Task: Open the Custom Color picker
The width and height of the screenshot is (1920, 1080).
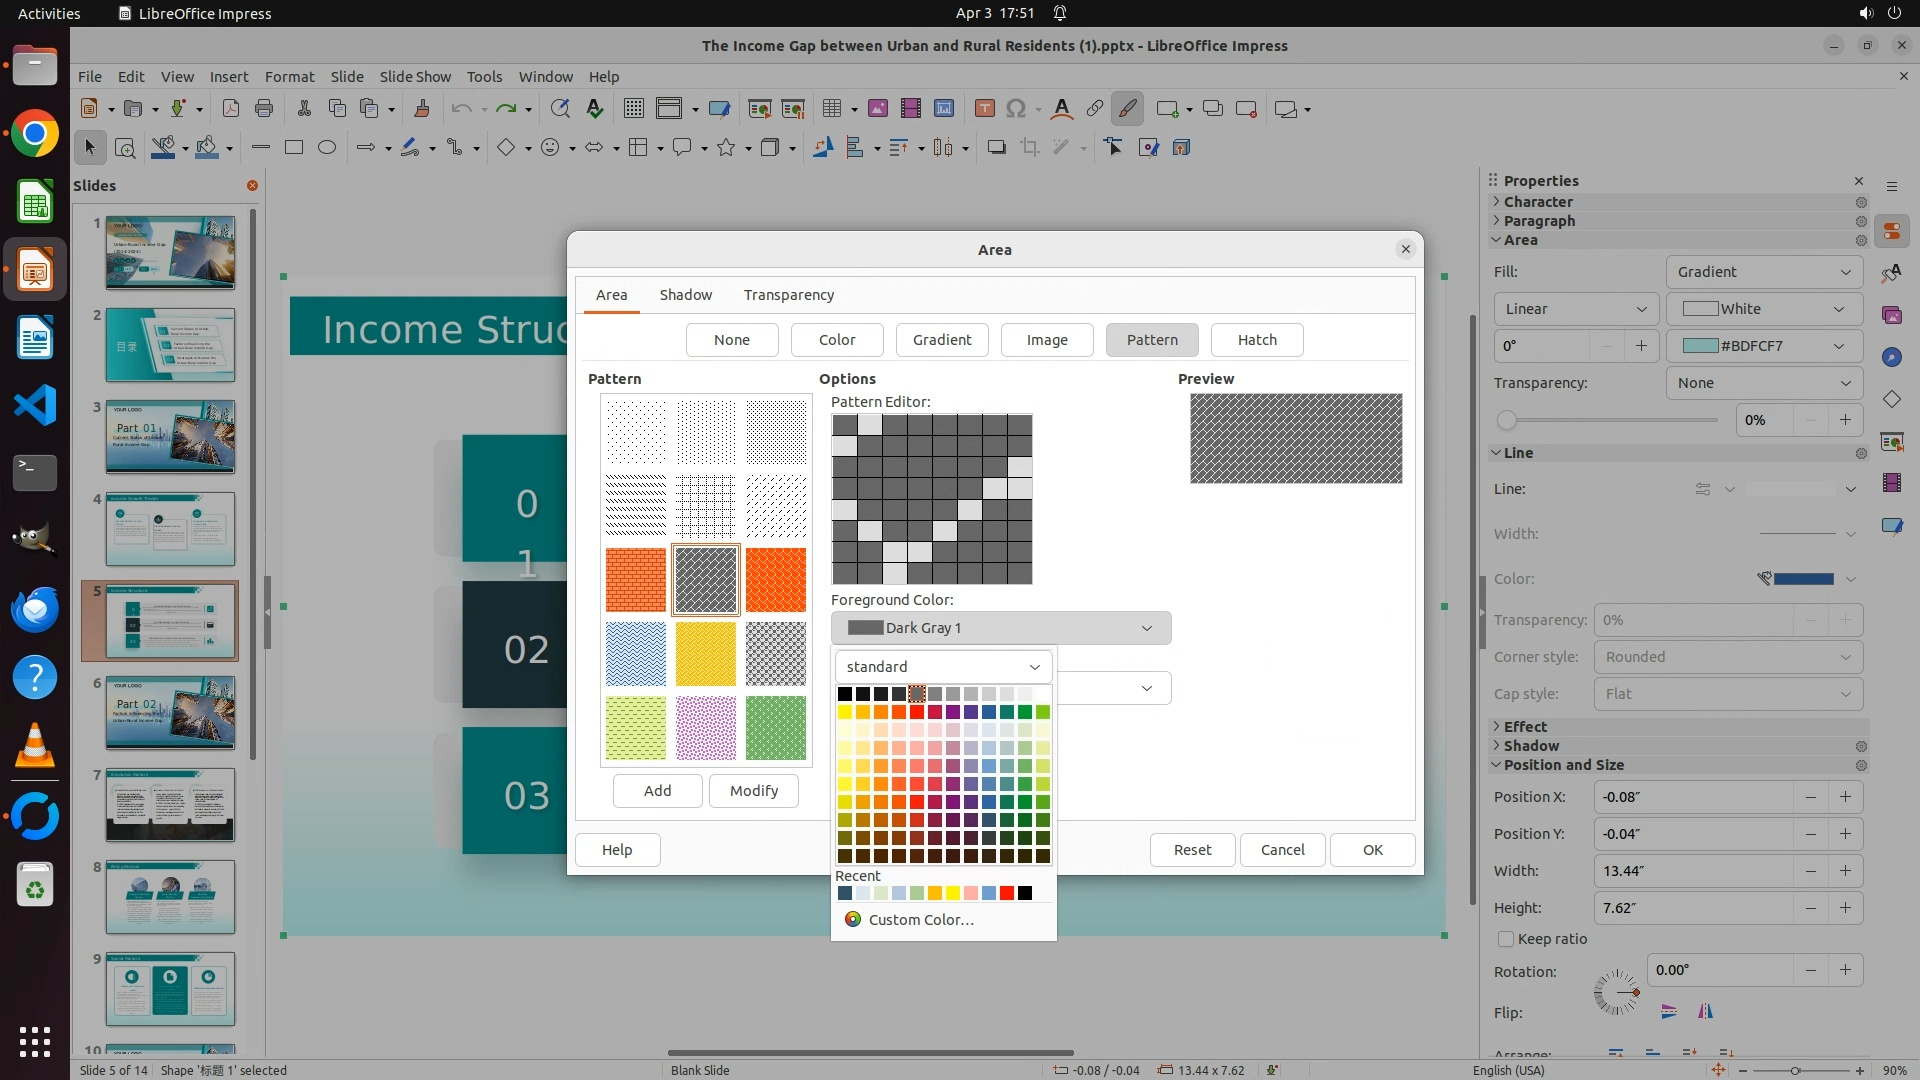Action: tap(920, 920)
